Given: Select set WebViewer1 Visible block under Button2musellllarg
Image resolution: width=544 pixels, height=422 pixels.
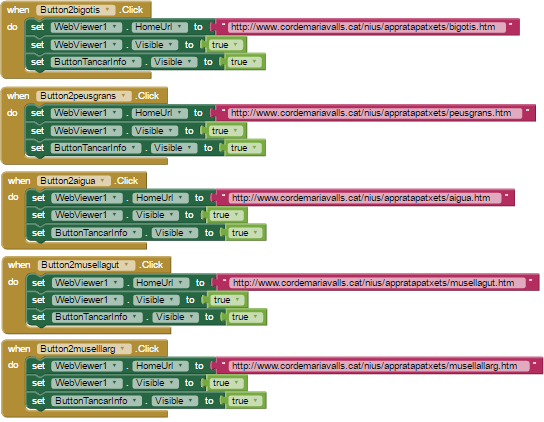Looking at the screenshot, I should [137, 383].
